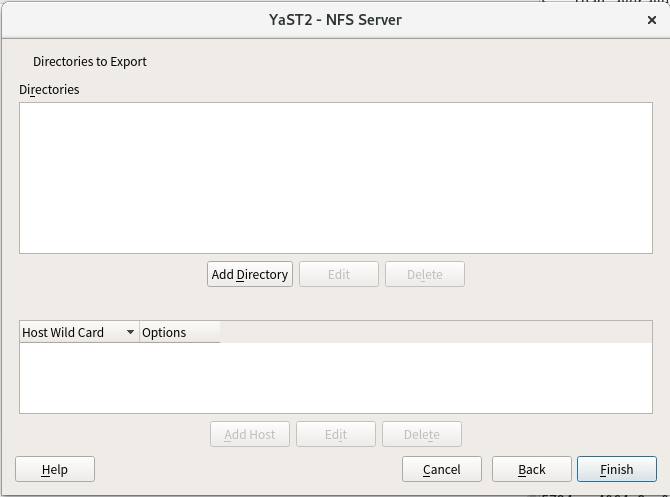Click inside the Directories list box
The image size is (670, 497).
coord(336,178)
